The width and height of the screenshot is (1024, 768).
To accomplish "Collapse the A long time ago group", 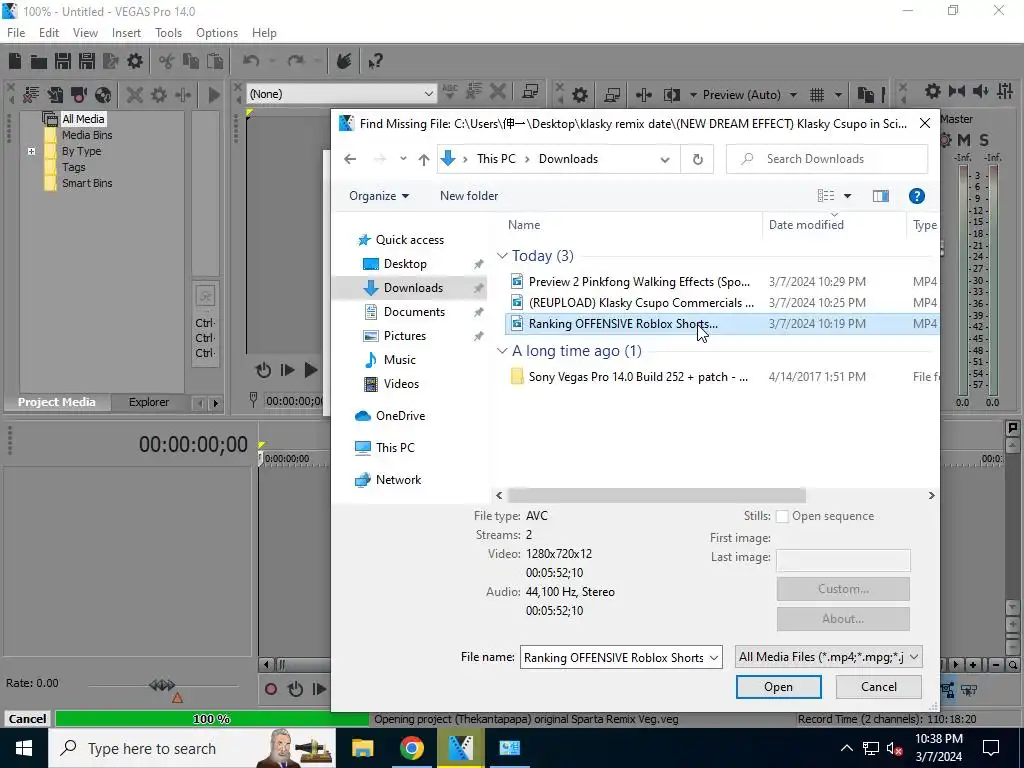I will pyautogui.click(x=502, y=351).
